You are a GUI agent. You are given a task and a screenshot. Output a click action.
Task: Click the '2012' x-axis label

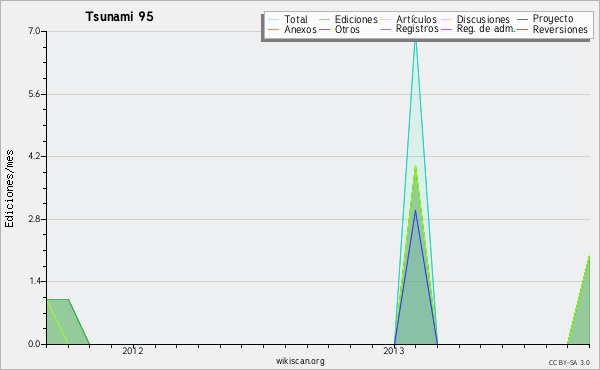click(133, 351)
